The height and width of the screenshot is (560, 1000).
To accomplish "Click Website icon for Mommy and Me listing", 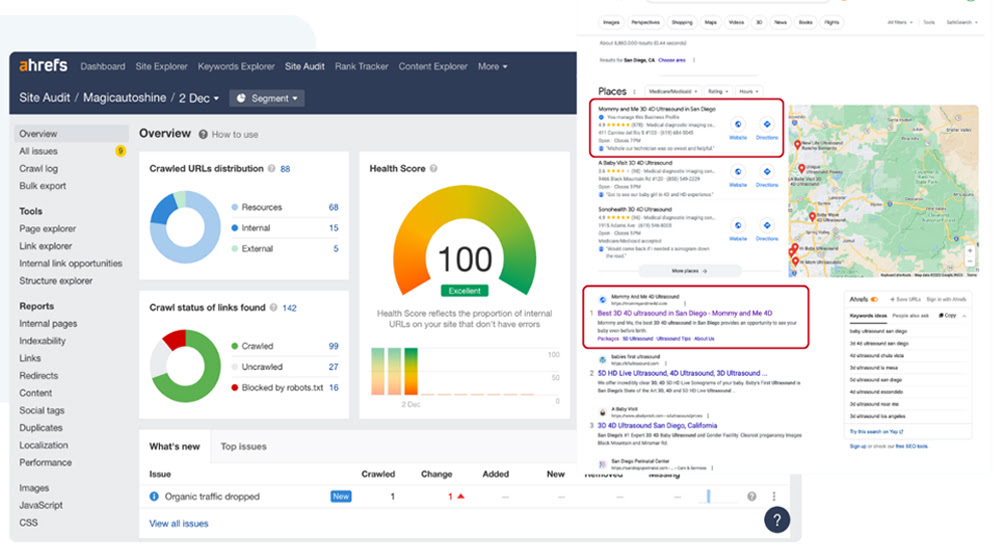I will (x=738, y=124).
